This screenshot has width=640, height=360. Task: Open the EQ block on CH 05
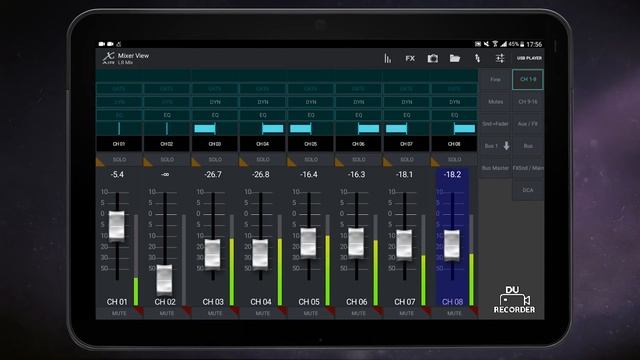click(311, 115)
